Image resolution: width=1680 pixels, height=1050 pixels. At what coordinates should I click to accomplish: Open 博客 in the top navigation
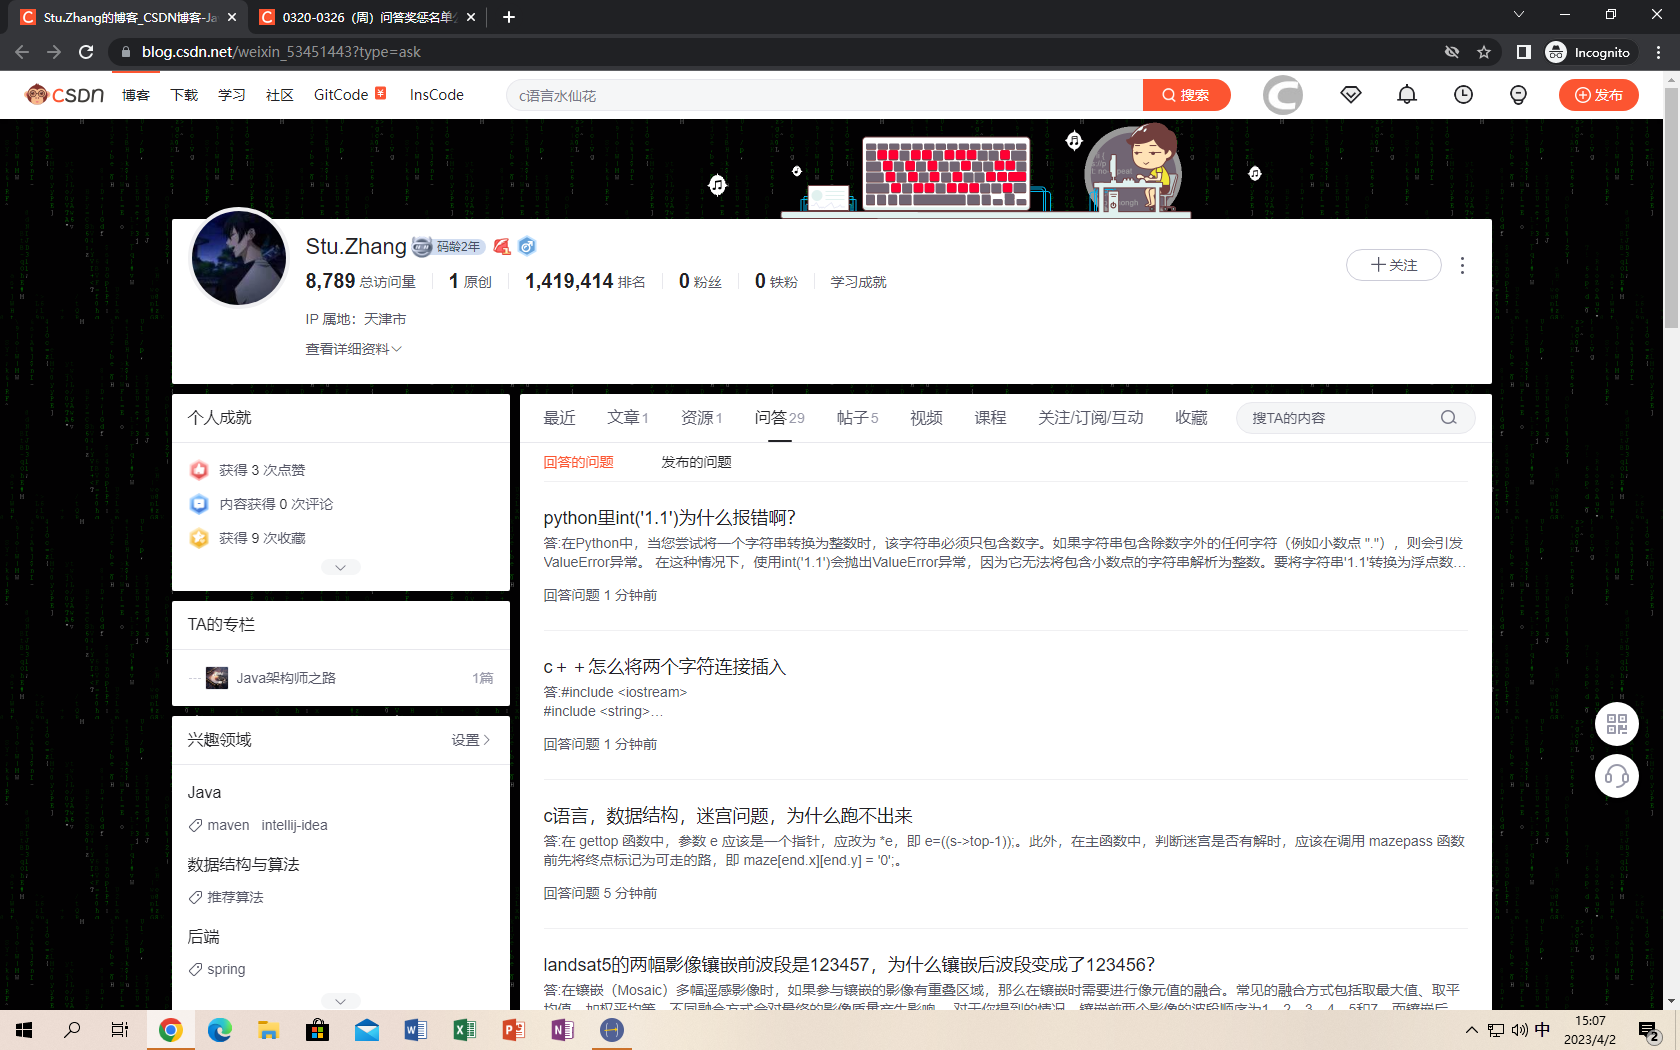136,95
